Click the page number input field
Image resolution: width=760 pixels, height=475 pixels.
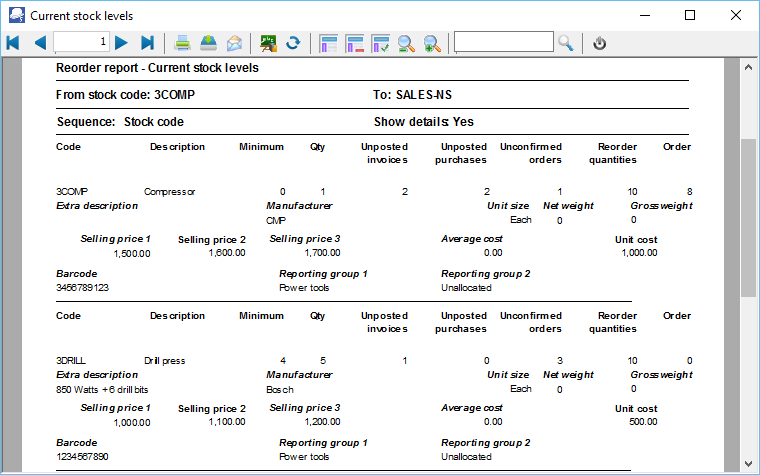pos(81,42)
